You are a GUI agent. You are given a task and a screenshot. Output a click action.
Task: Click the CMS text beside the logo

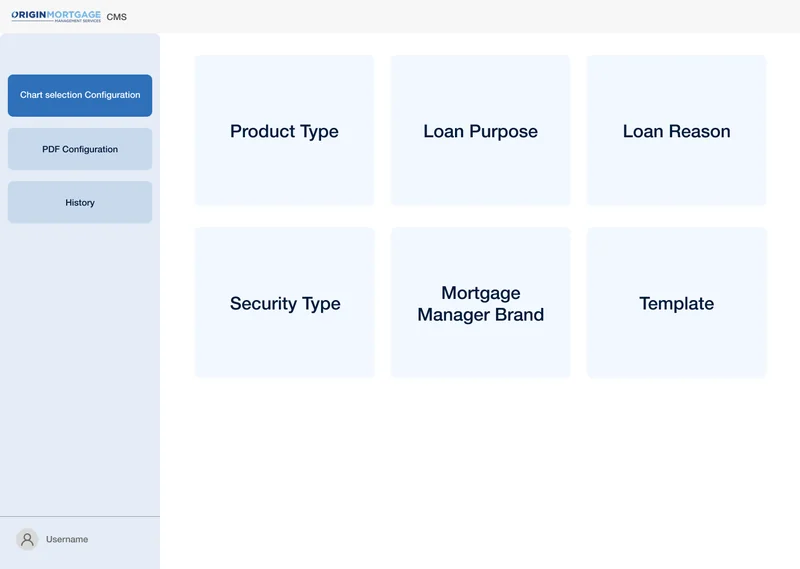[117, 17]
